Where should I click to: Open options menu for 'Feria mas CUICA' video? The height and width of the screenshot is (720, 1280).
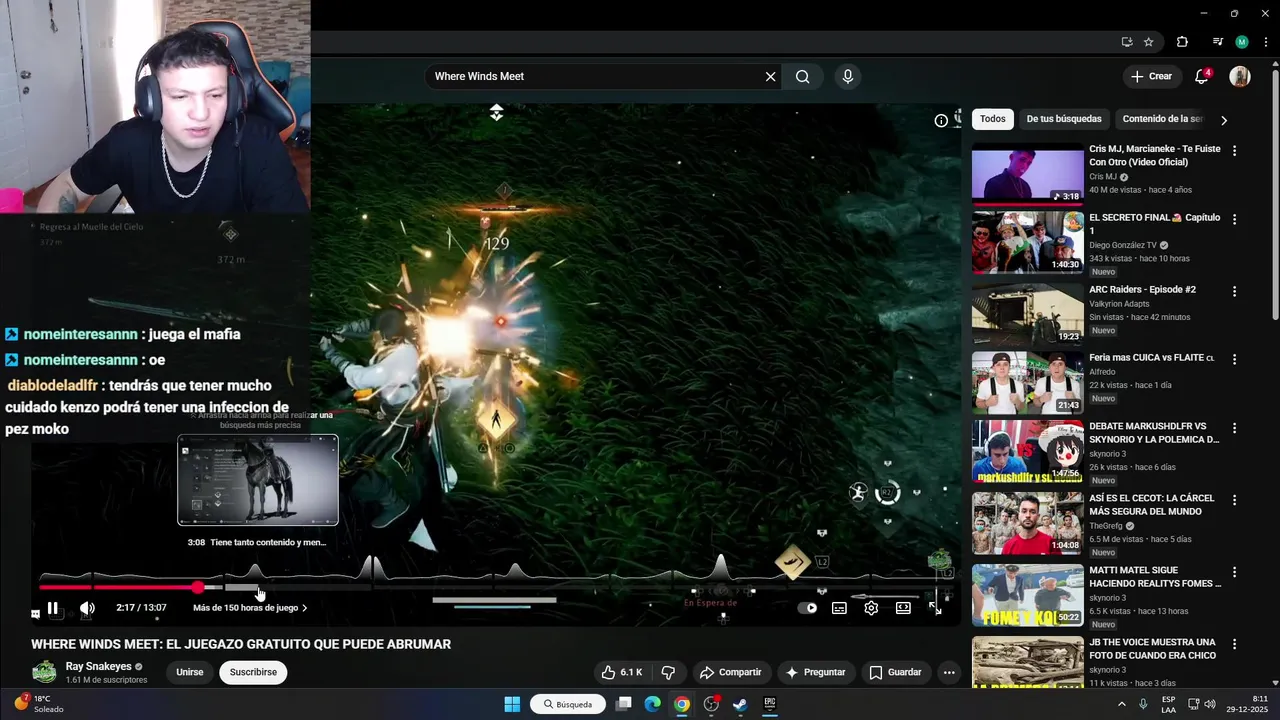(x=1234, y=359)
